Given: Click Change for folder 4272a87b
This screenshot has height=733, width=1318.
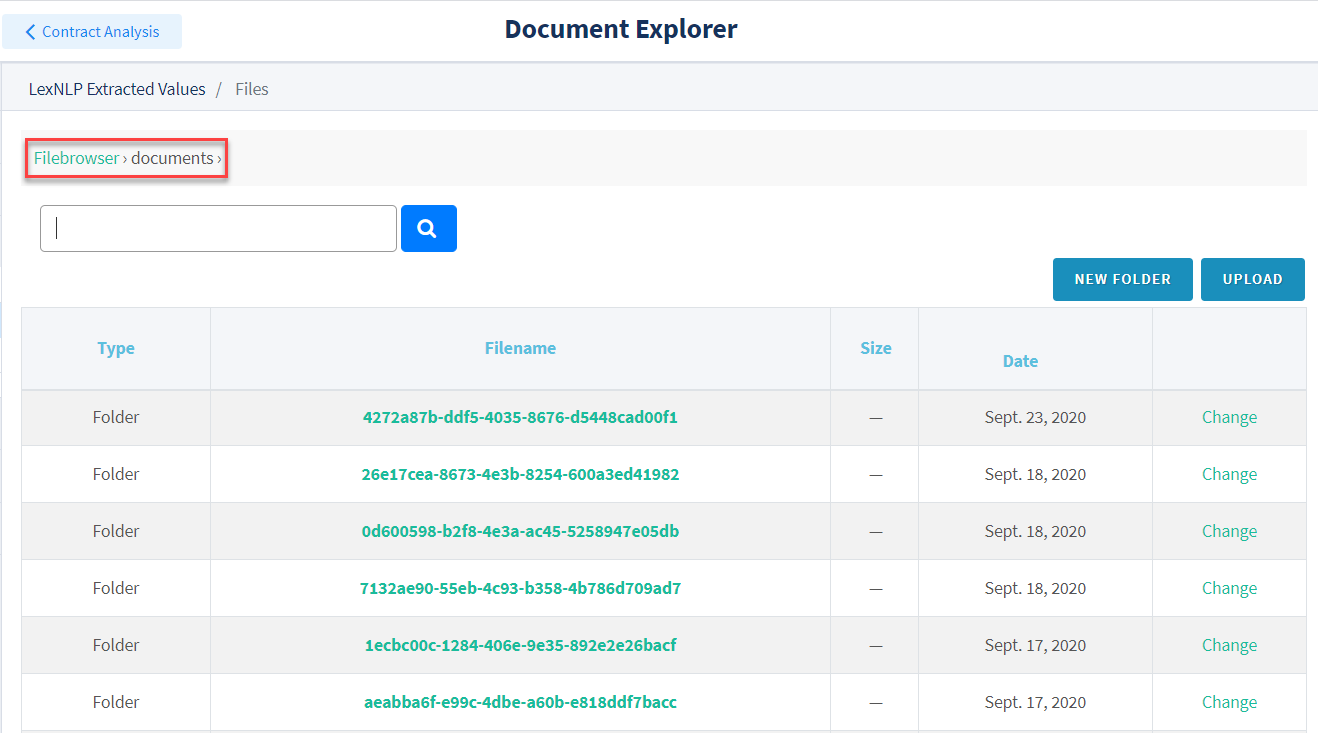Looking at the screenshot, I should (1229, 418).
